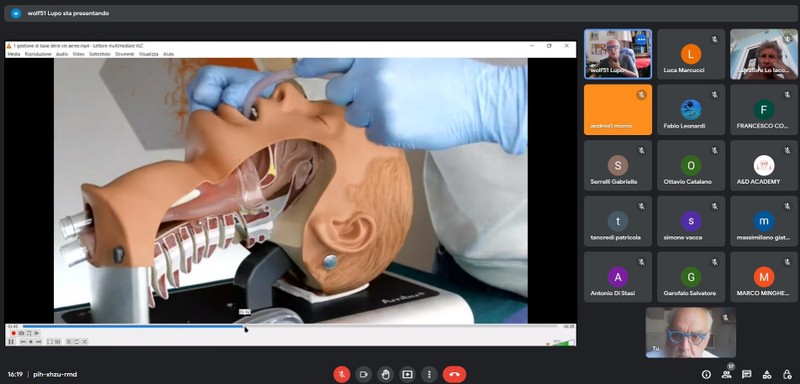Click VLC frame-by-frame button
This screenshot has height=384, width=800.
point(37,333)
